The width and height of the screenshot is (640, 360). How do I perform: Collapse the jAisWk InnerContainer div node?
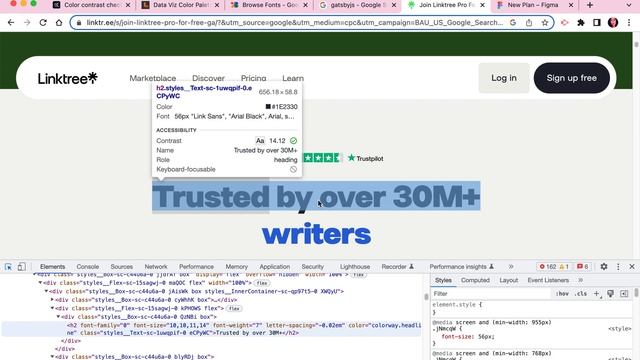pos(46,291)
